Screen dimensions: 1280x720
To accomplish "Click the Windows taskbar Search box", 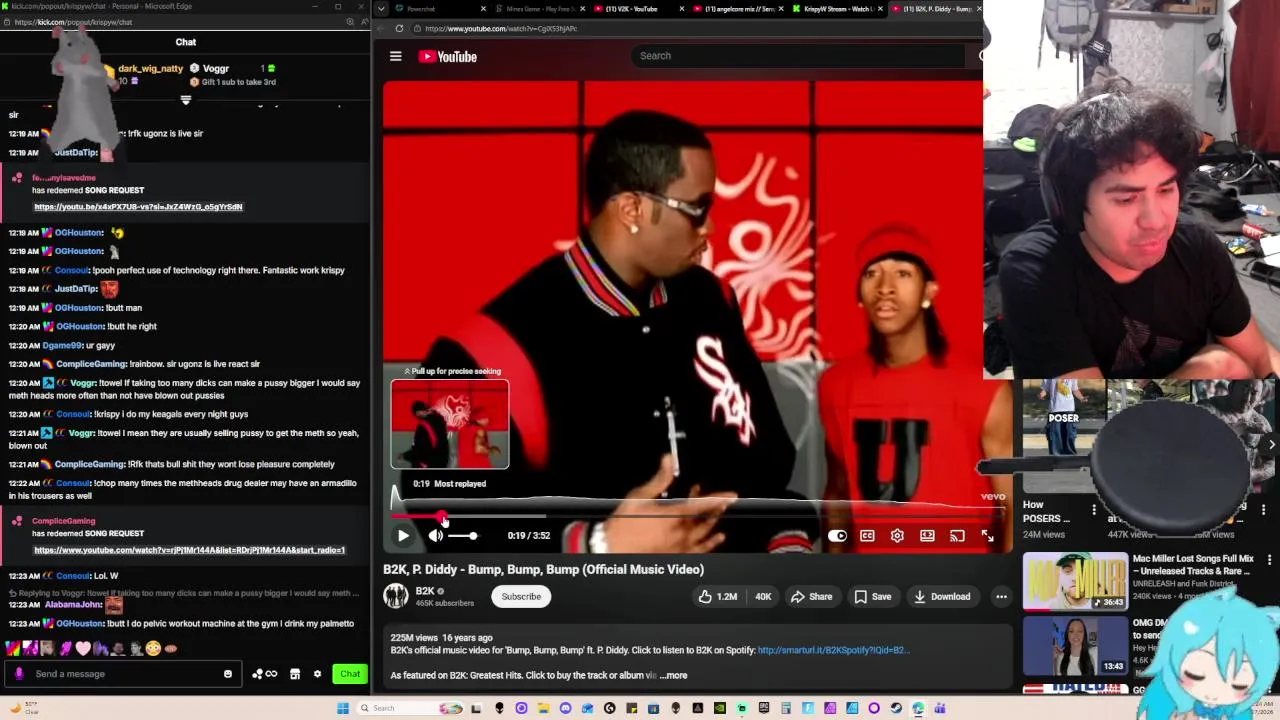I will coord(409,708).
